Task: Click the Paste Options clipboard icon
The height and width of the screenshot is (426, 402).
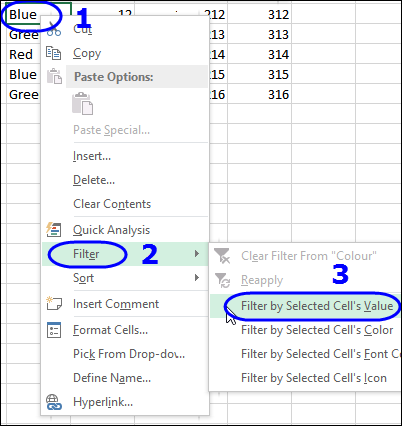Action: point(54,76)
